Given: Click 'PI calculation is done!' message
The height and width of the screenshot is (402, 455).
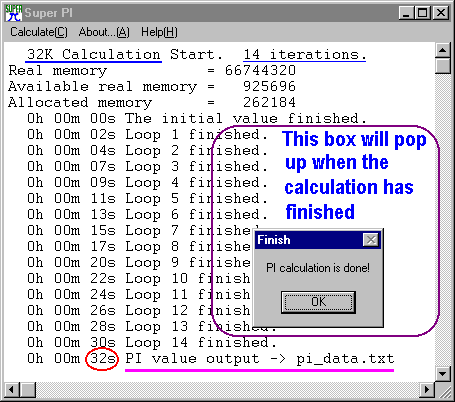Looking at the screenshot, I should 318,268.
